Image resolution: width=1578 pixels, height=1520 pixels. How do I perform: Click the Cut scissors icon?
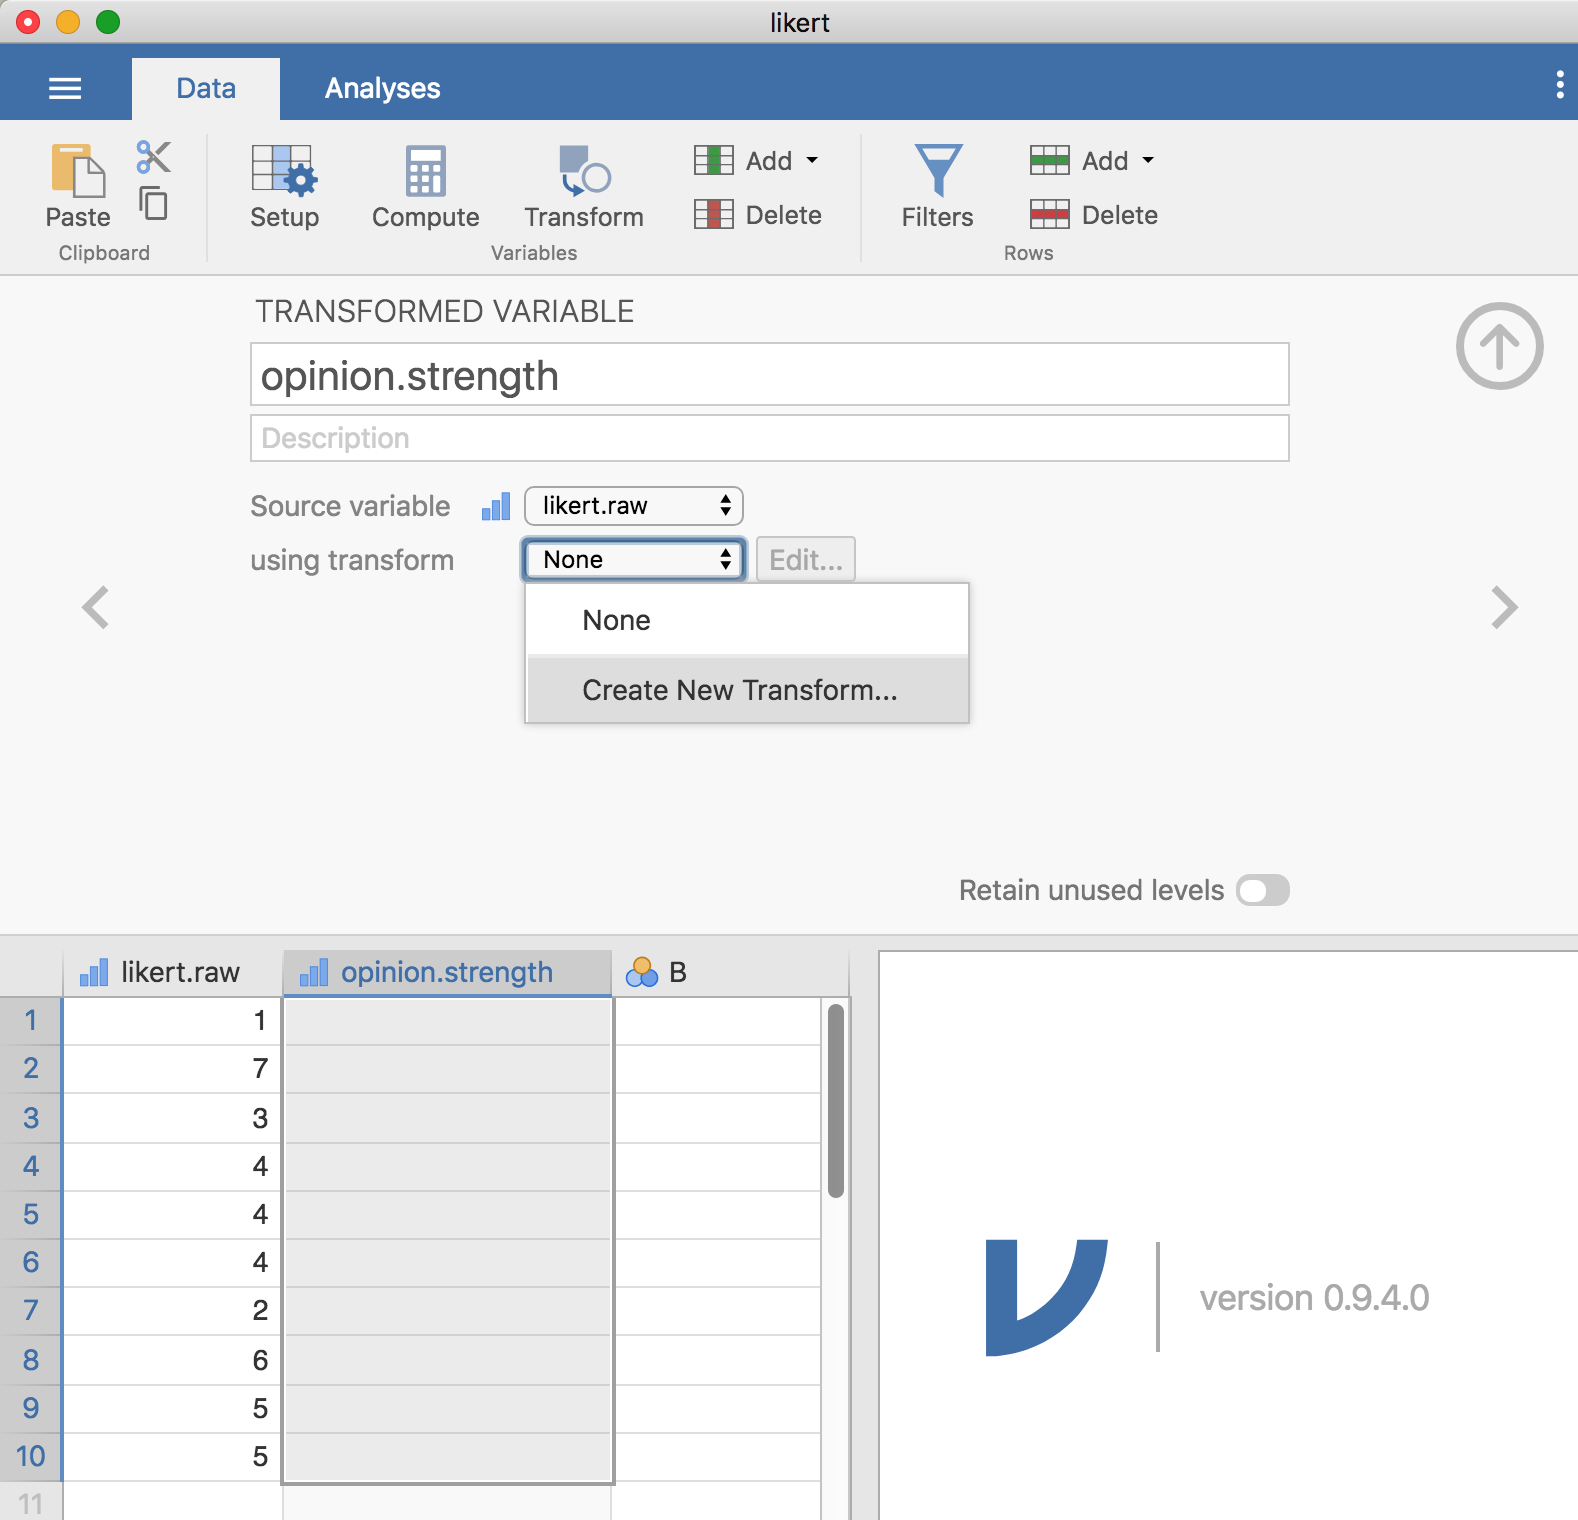point(153,157)
